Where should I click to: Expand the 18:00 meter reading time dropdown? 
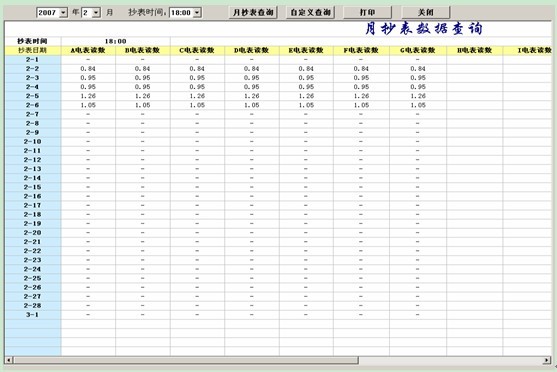coord(197,13)
